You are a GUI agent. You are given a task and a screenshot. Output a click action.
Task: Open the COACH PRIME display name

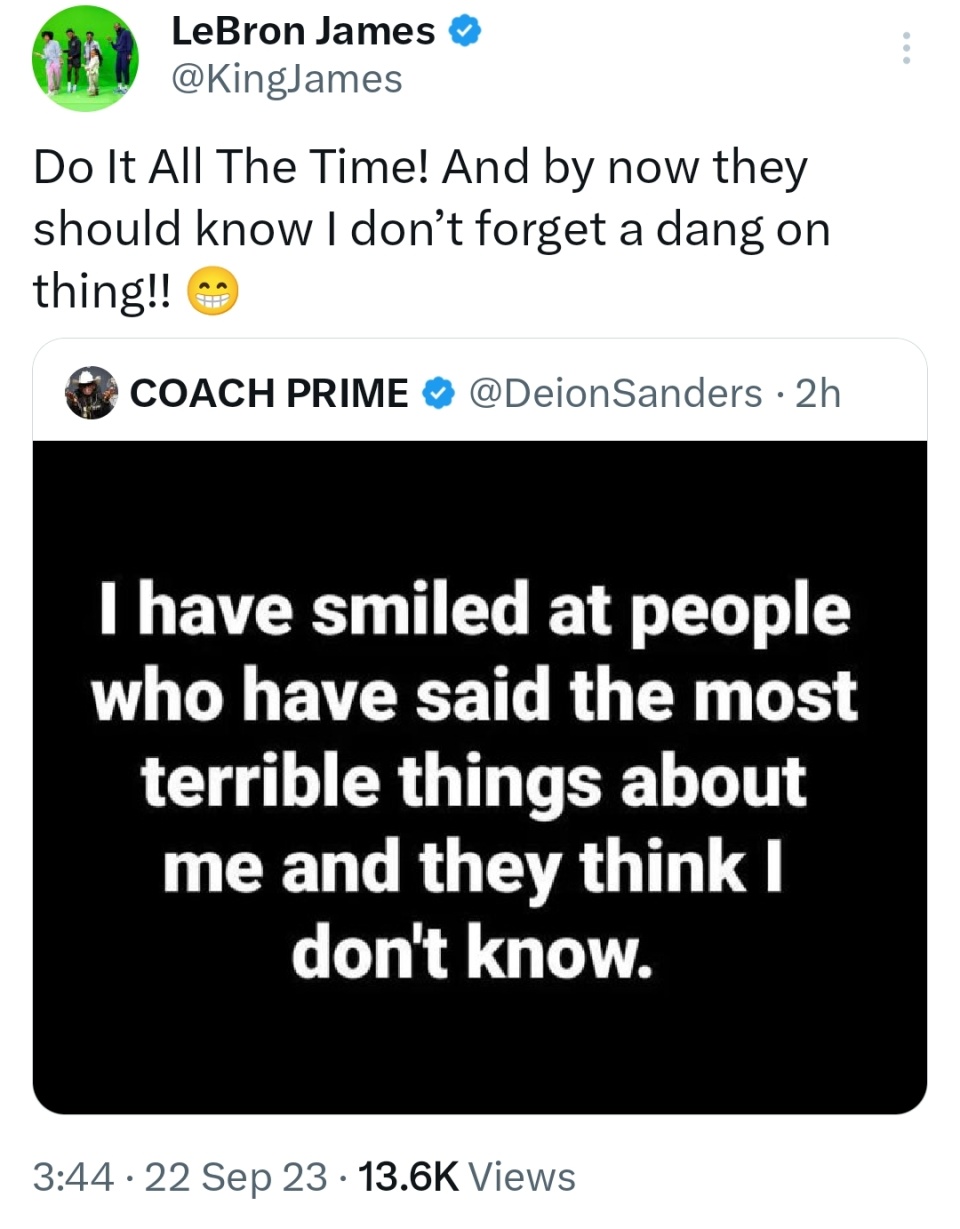(x=269, y=394)
